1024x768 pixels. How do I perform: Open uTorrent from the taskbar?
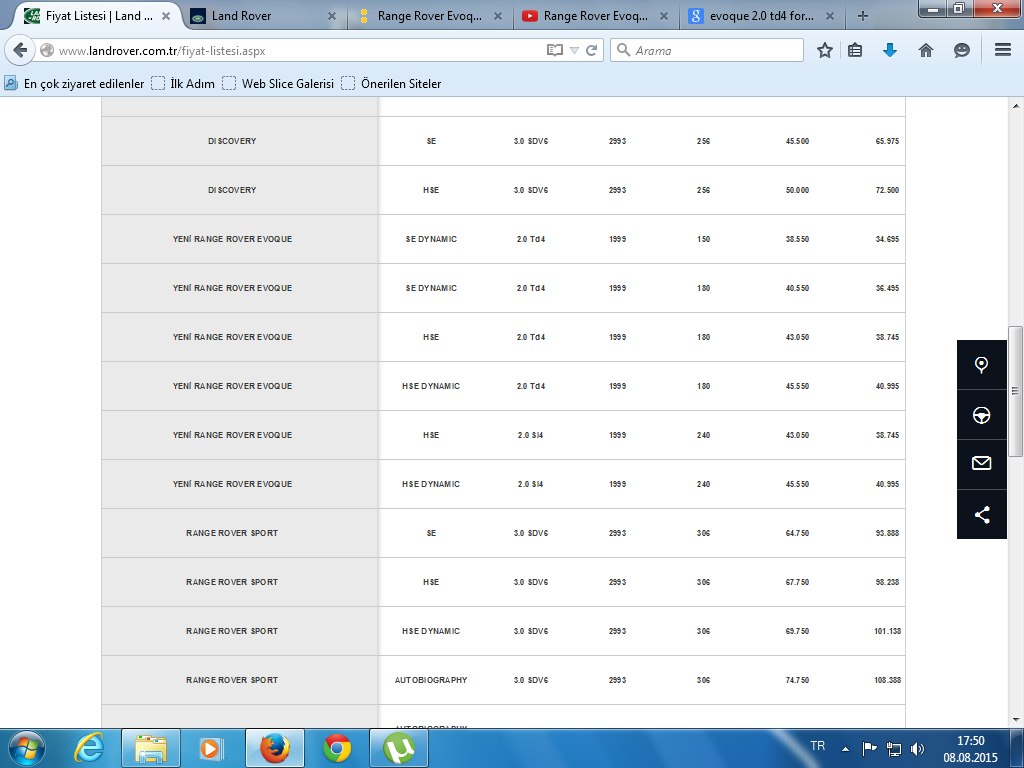399,748
